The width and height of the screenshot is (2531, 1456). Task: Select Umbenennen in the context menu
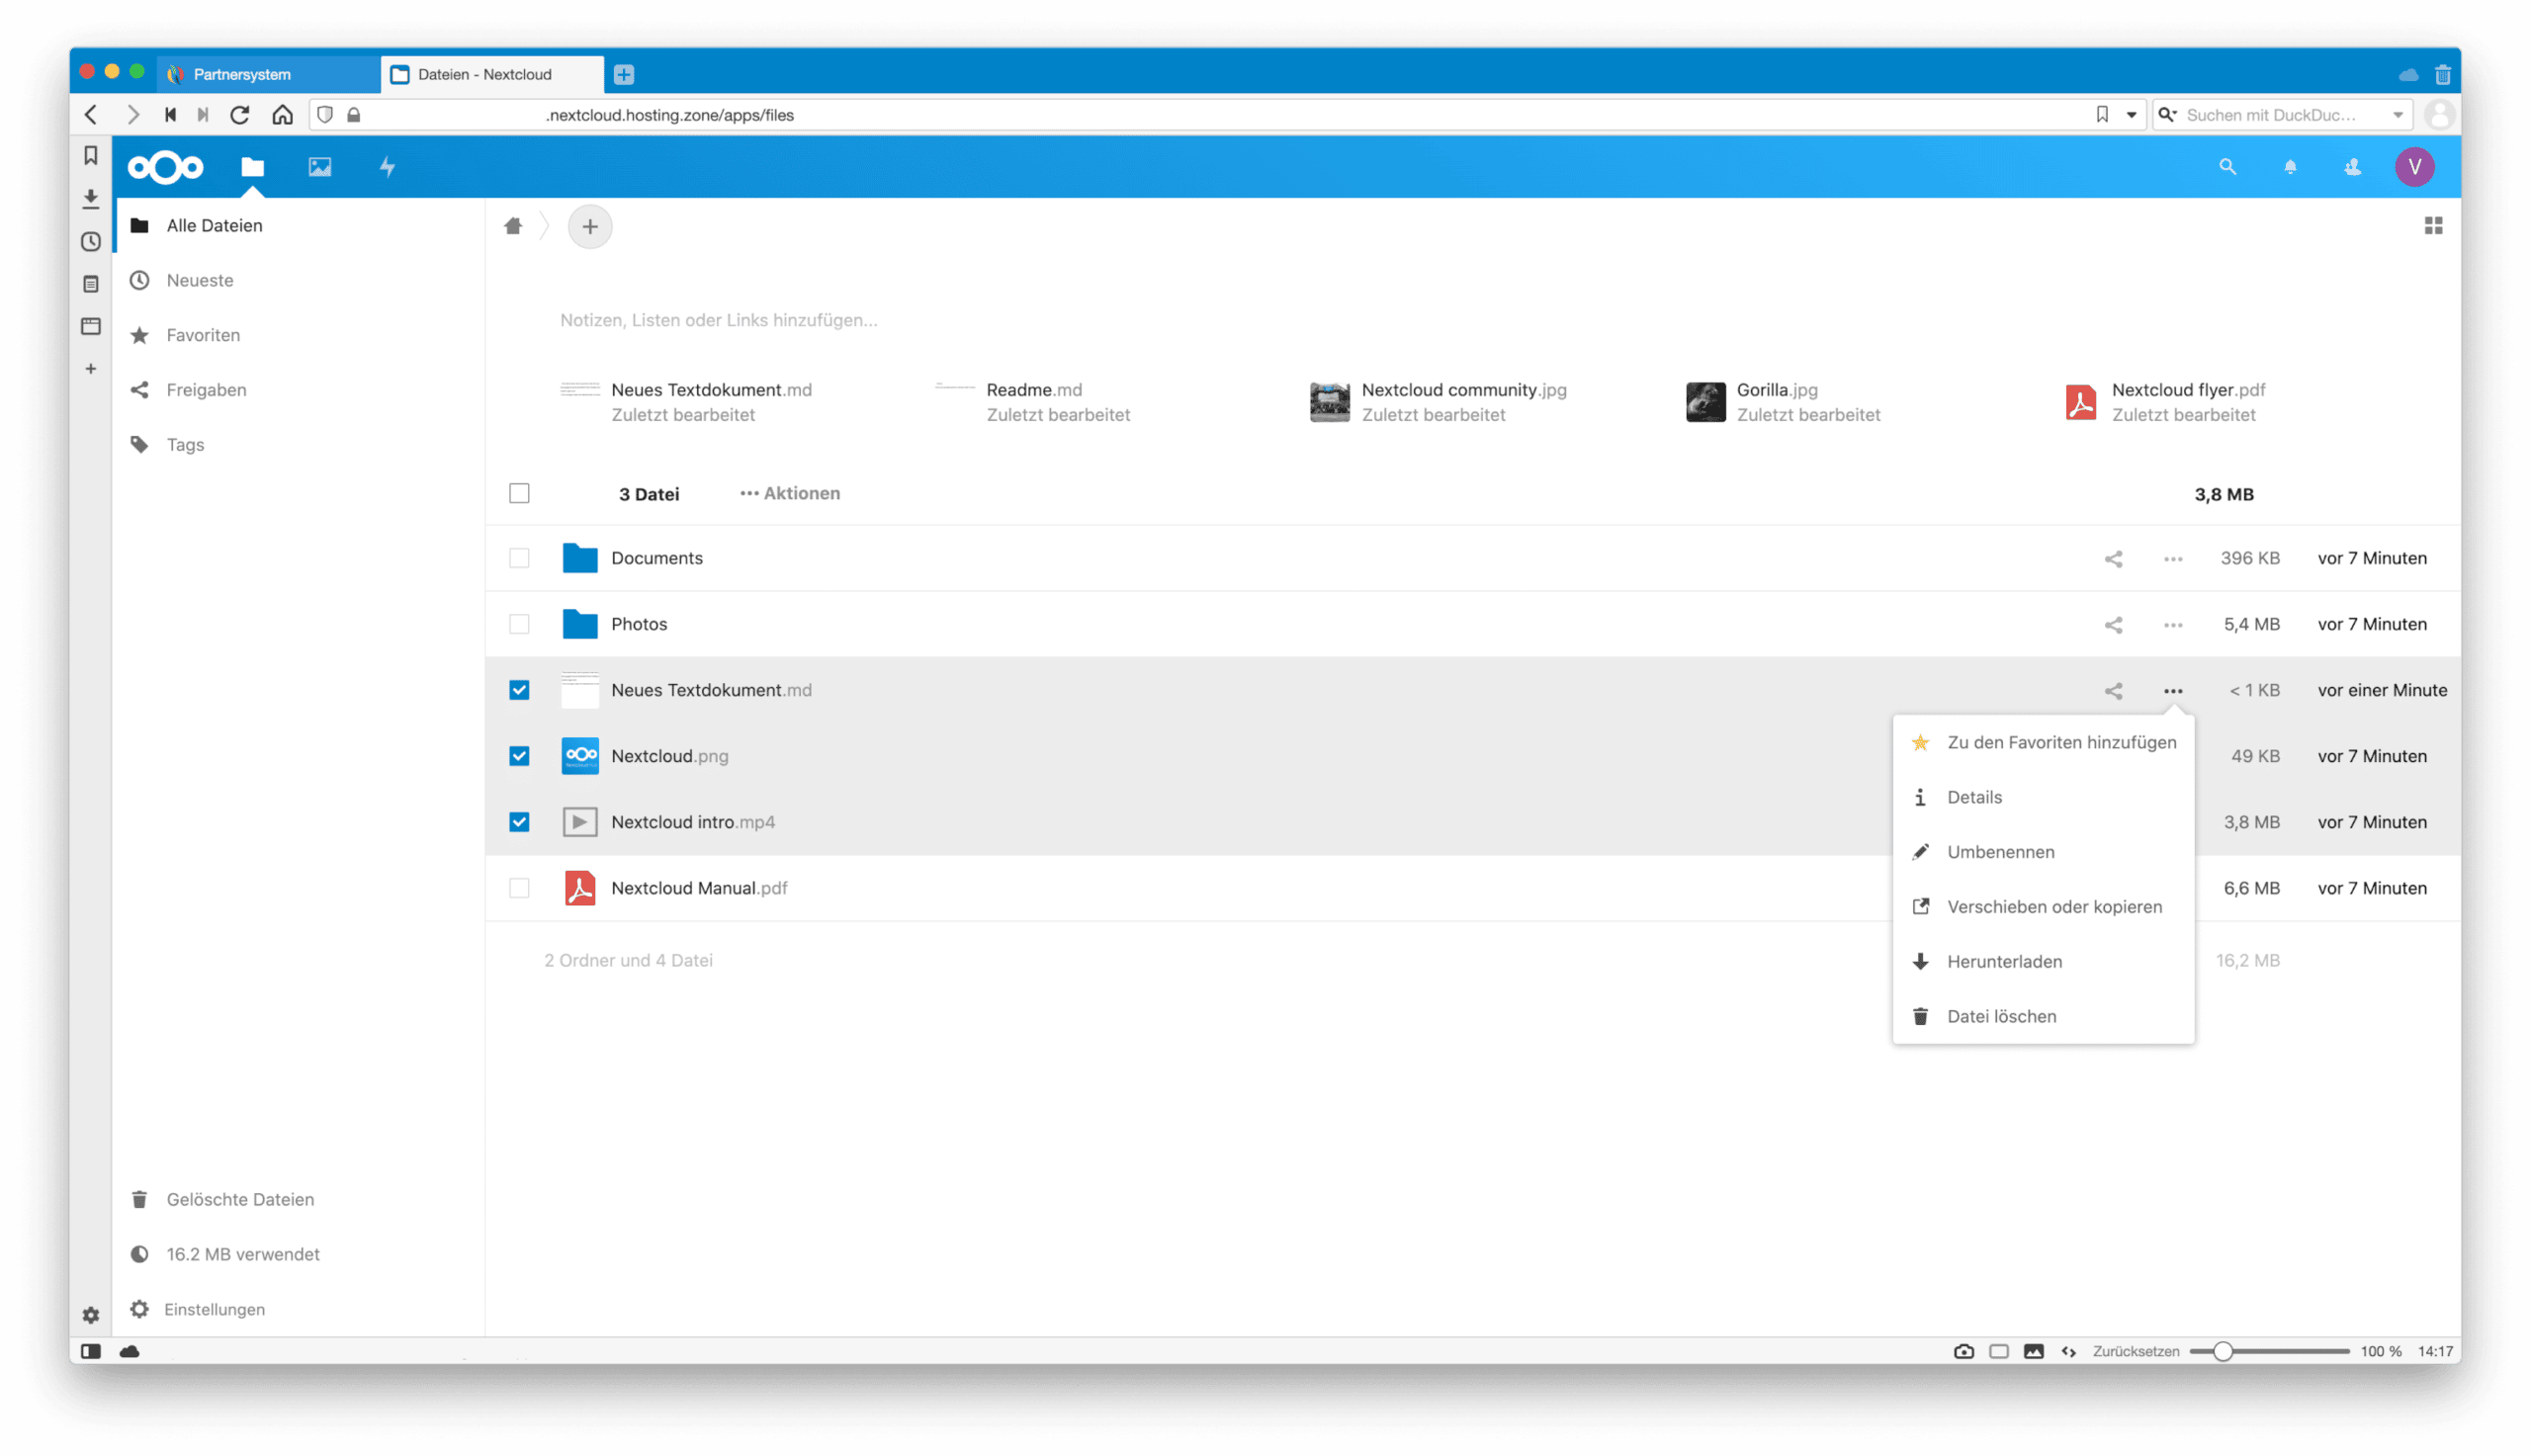pyautogui.click(x=2043, y=852)
